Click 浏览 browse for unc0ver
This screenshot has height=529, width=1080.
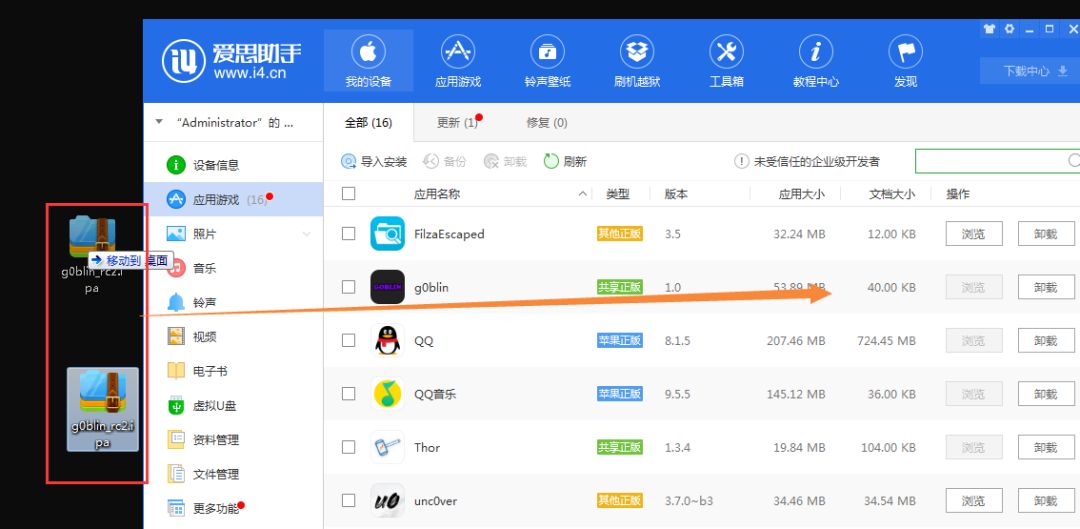click(x=974, y=500)
